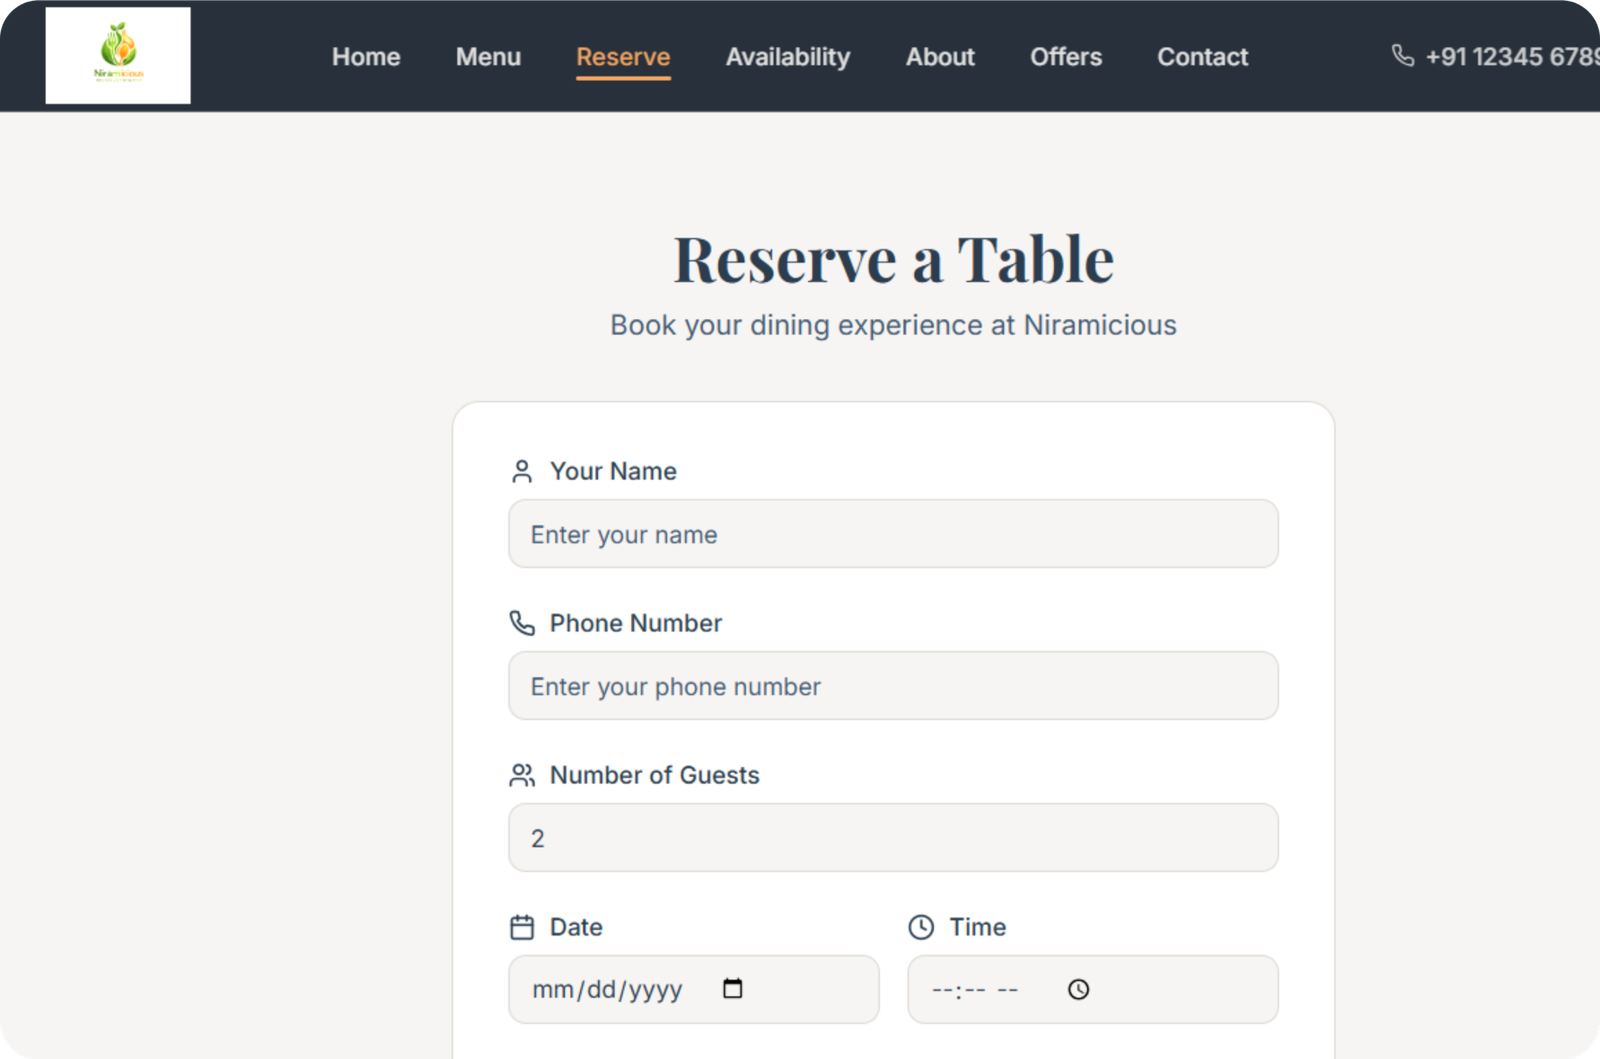This screenshot has width=1600, height=1059.
Task: Open the date picker calendar button
Action: coord(733,989)
